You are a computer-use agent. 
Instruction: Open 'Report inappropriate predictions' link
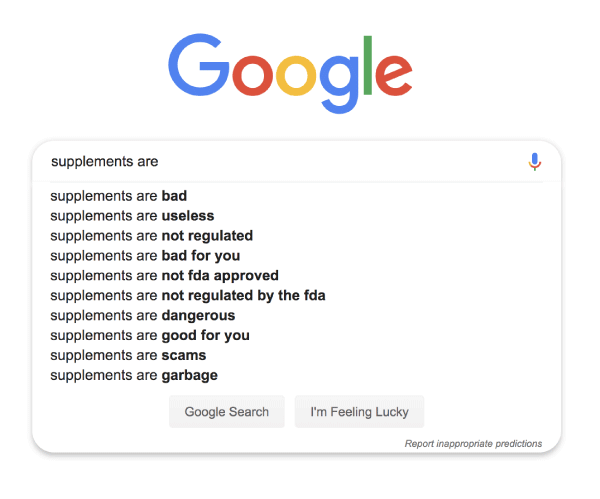coord(473,443)
